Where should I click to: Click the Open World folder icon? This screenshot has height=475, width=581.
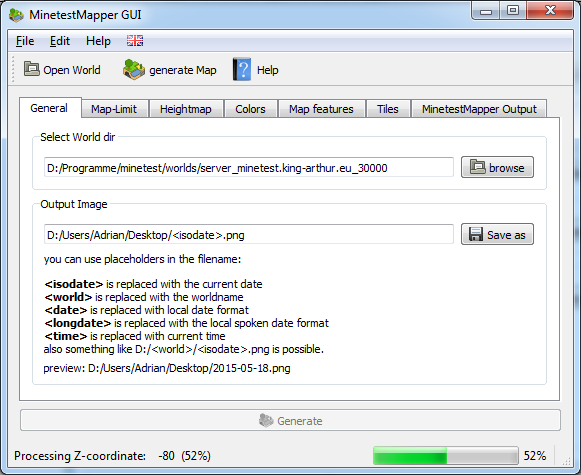pyautogui.click(x=31, y=69)
